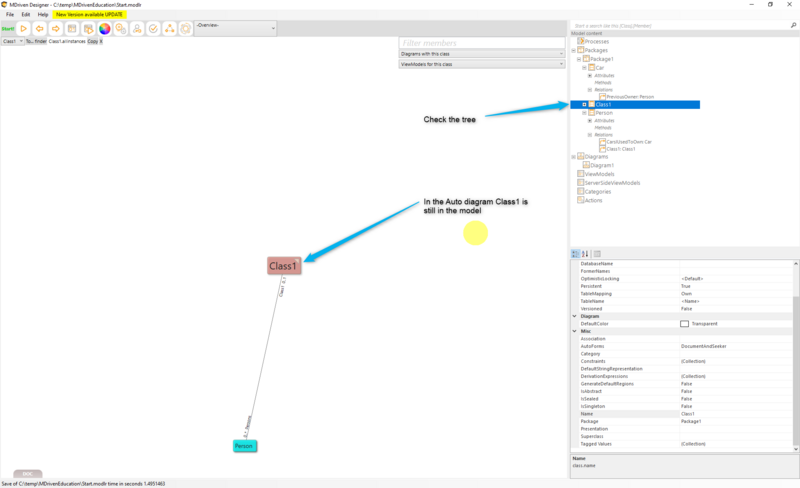
Task: Click the forward arrow navigation icon
Action: pos(56,29)
